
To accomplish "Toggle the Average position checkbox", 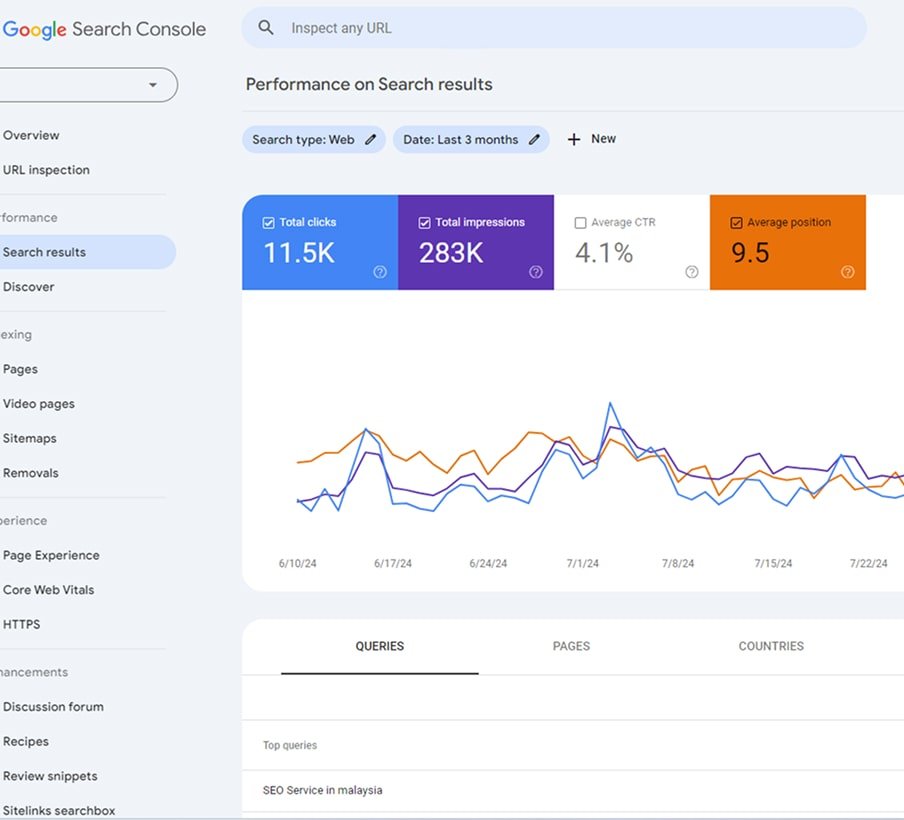I will coord(736,223).
